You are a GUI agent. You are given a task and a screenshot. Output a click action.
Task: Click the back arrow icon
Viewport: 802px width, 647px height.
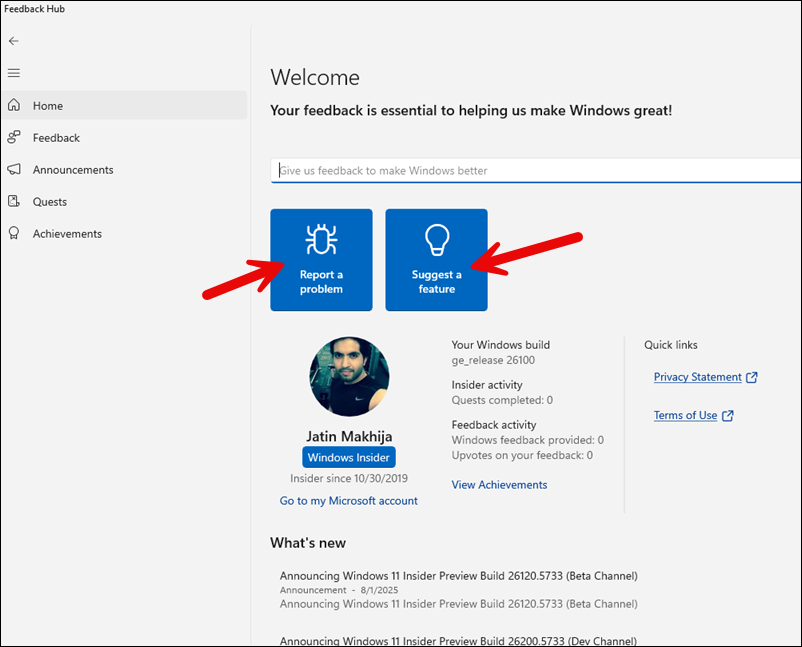(14, 41)
